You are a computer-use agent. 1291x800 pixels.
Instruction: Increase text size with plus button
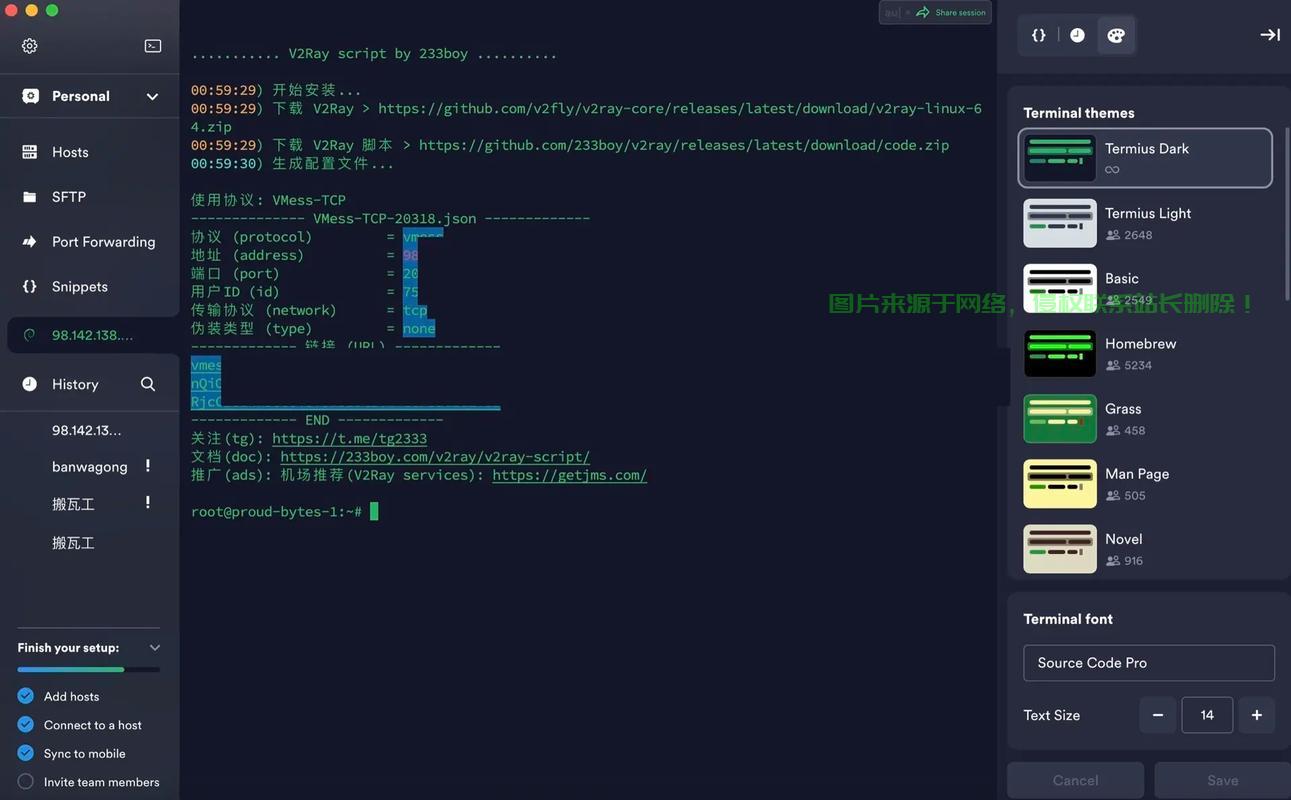(1256, 715)
